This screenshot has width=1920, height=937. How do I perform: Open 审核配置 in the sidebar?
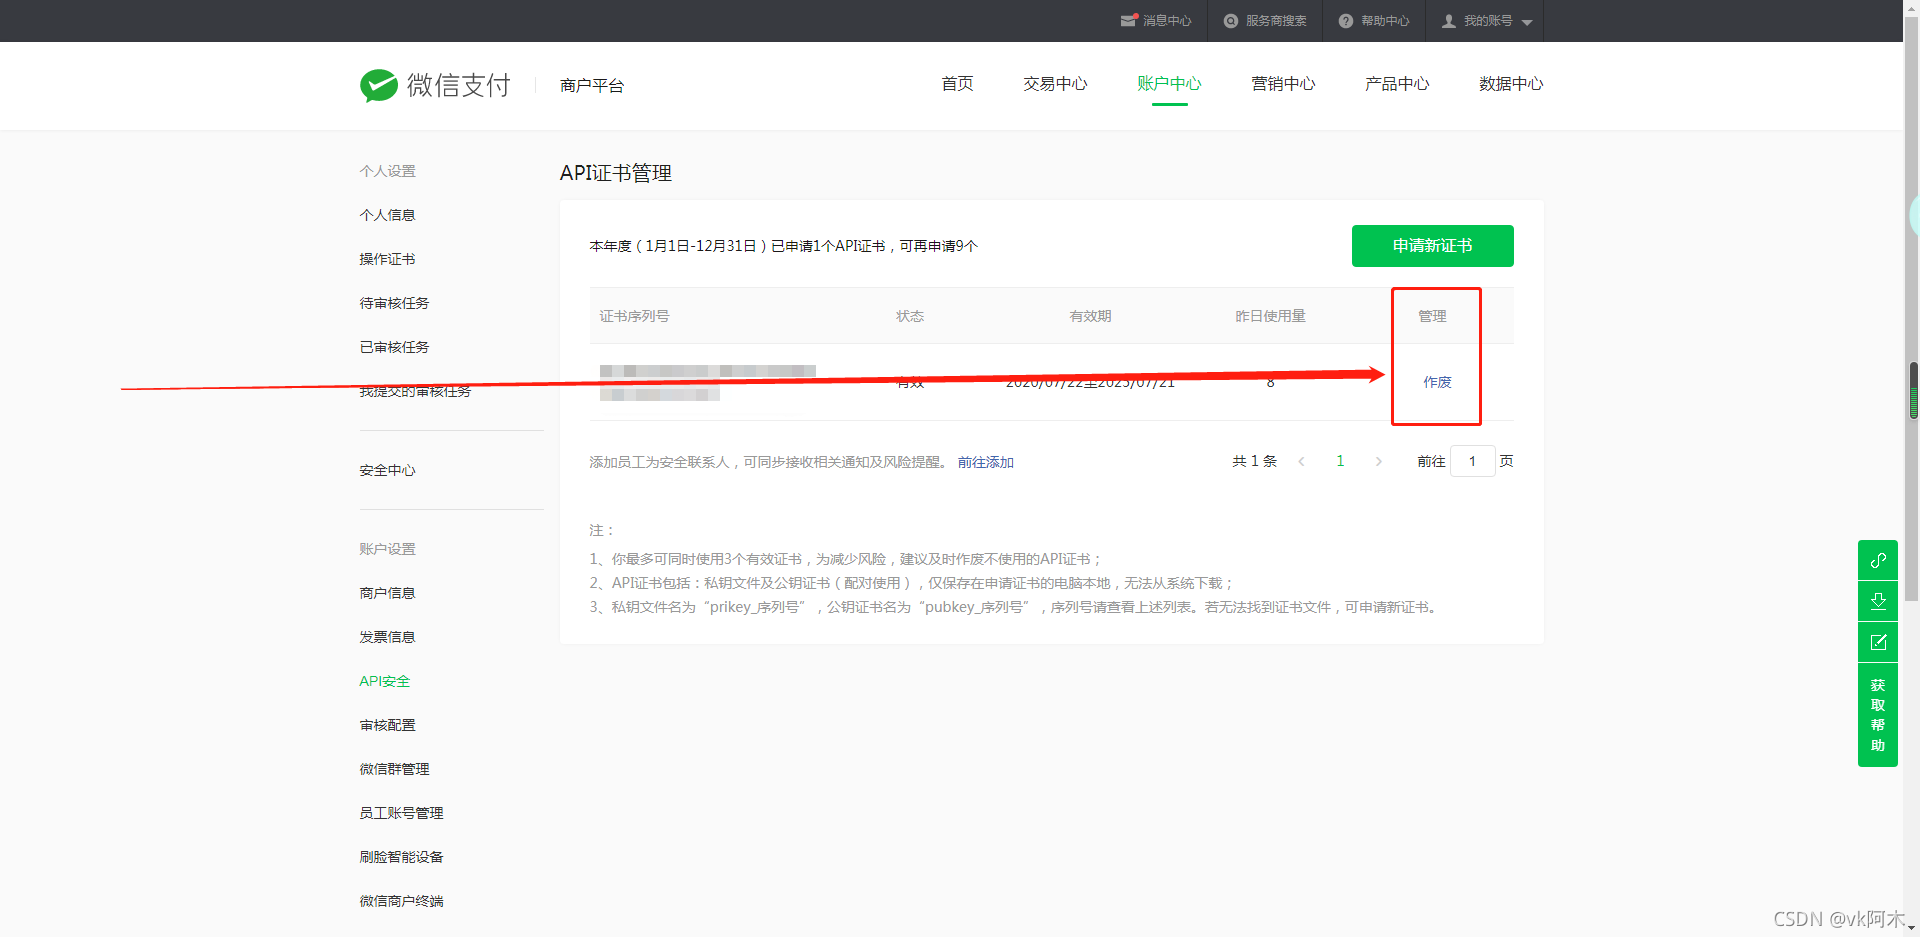(387, 725)
